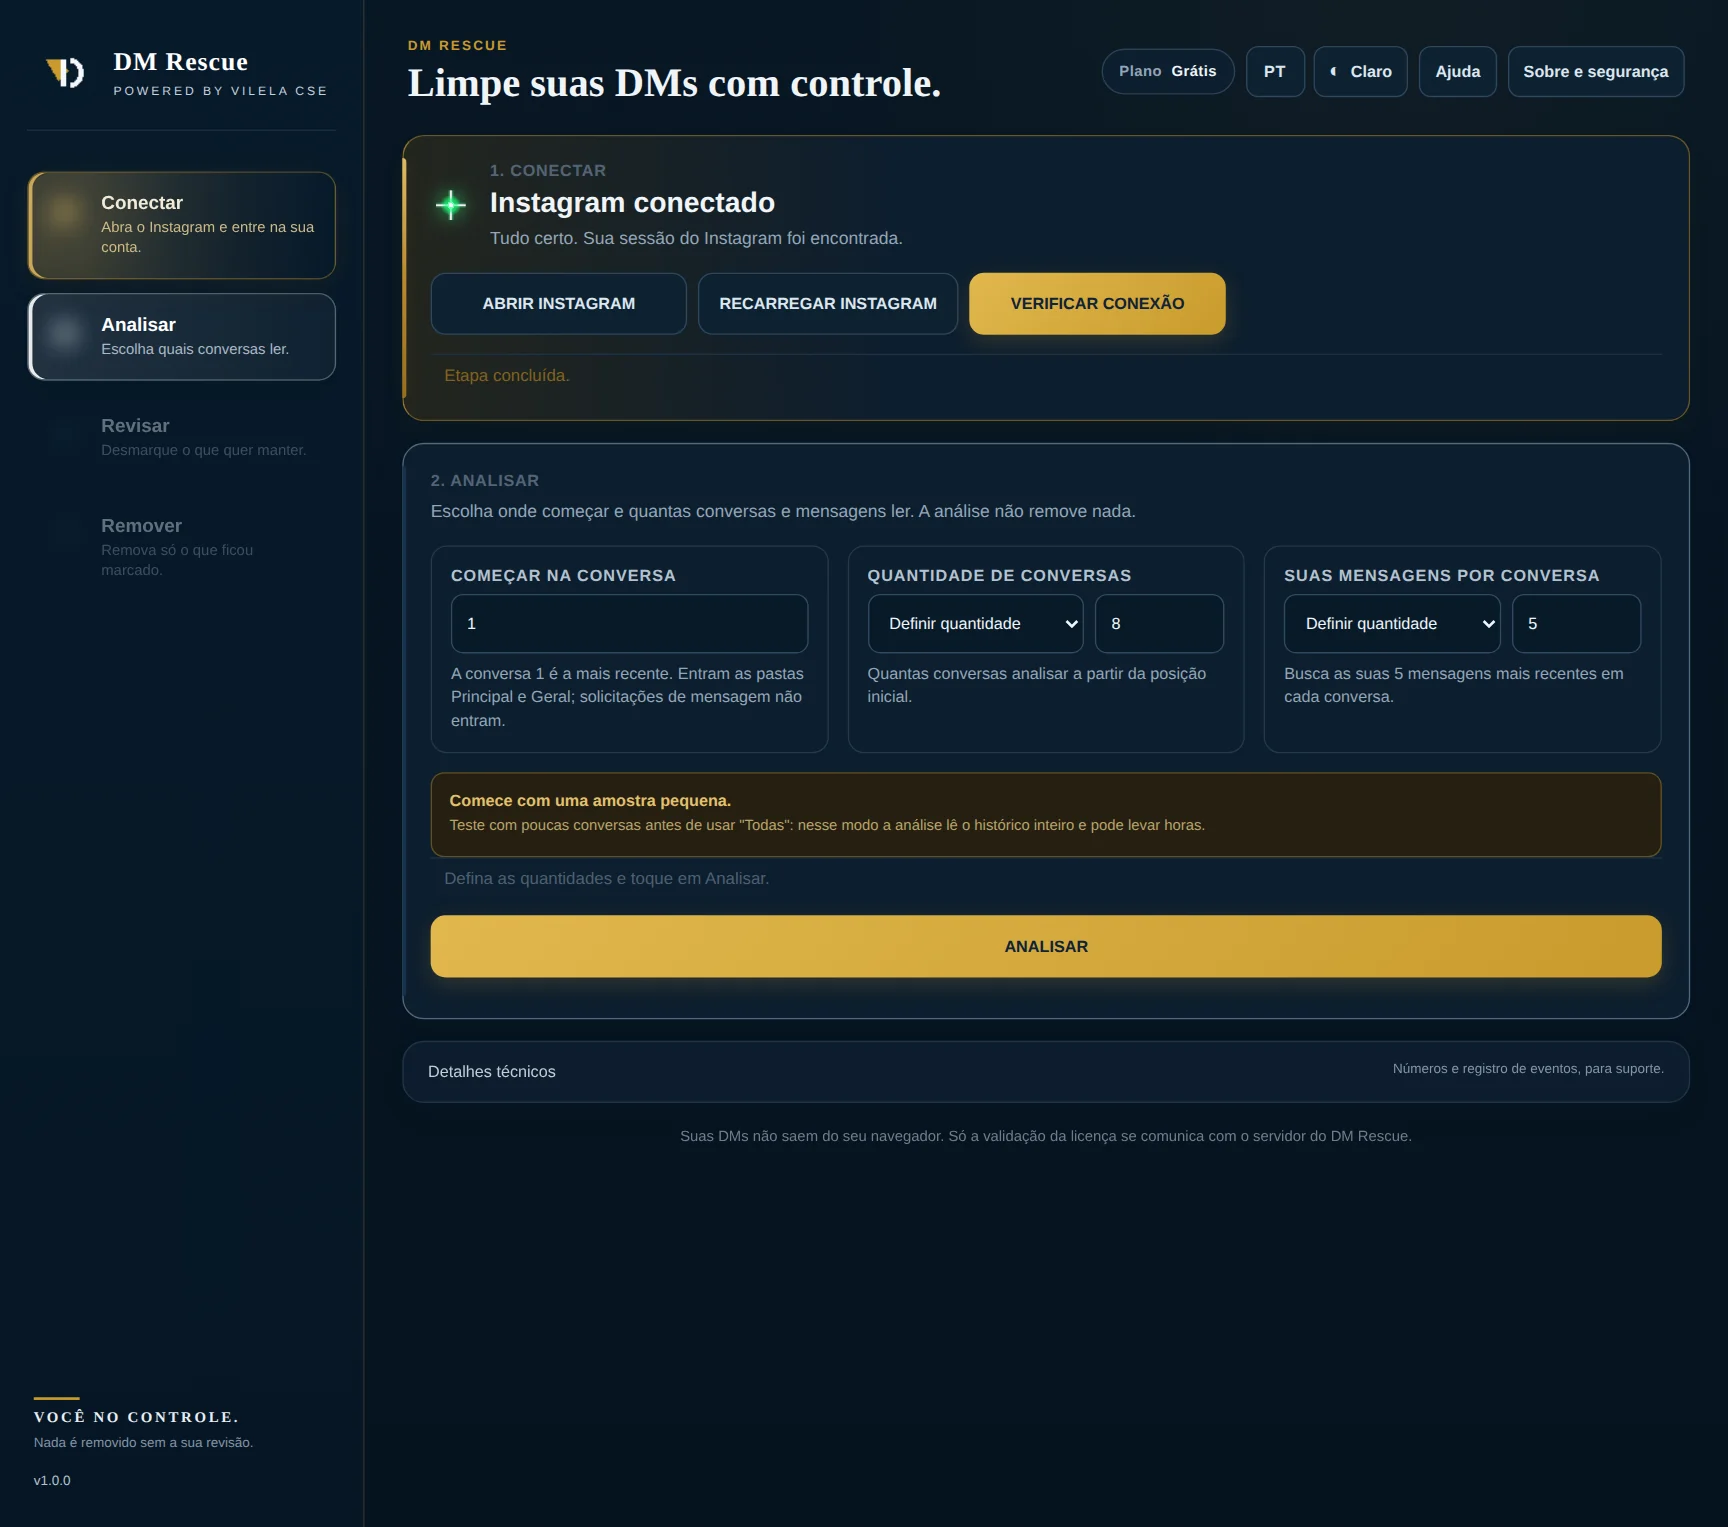The width and height of the screenshot is (1728, 1527).
Task: Open the messages per conversation mode dropdown
Action: [x=1392, y=624]
